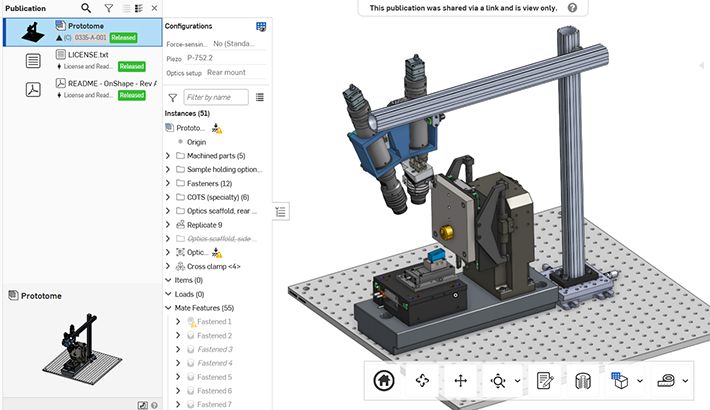Open the Measure tool dropdown arrow
The image size is (710, 410).
(686, 381)
